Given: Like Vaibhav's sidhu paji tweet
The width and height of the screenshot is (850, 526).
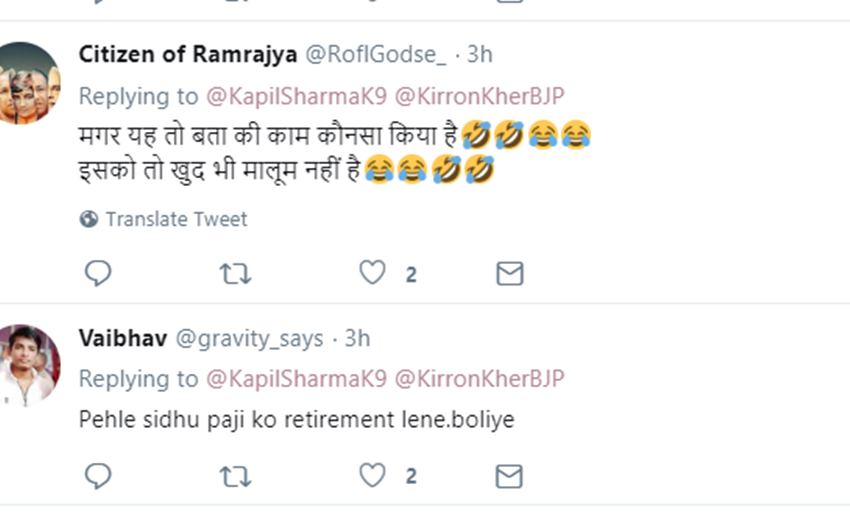Looking at the screenshot, I should [x=372, y=476].
